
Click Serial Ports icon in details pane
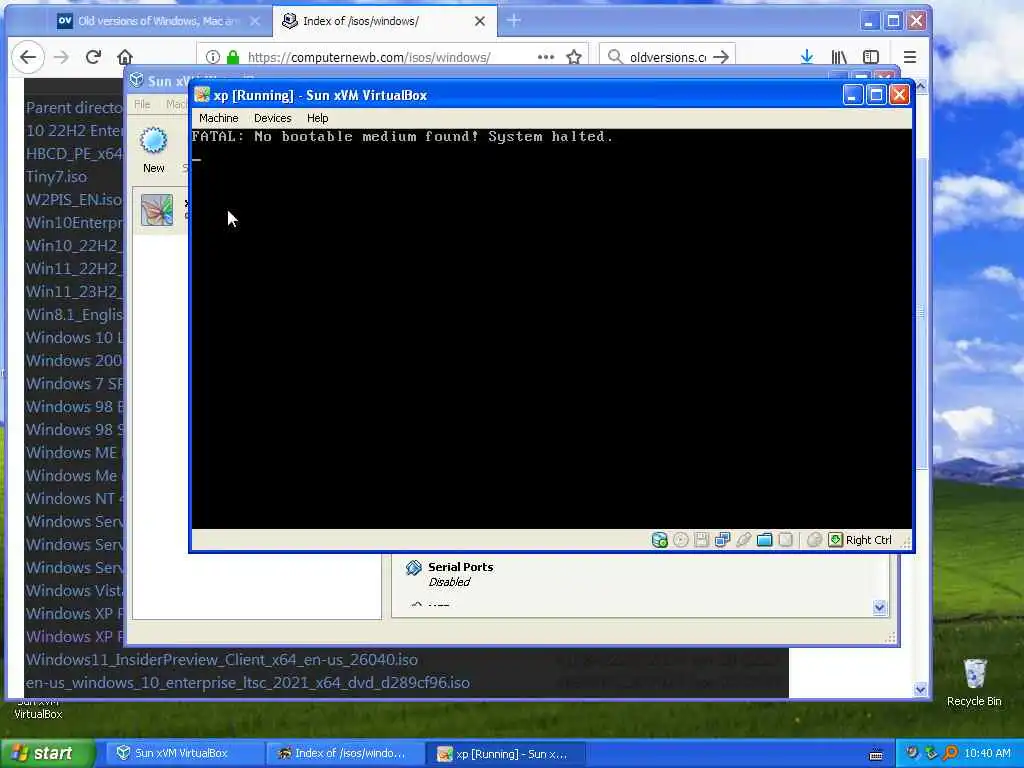click(413, 568)
